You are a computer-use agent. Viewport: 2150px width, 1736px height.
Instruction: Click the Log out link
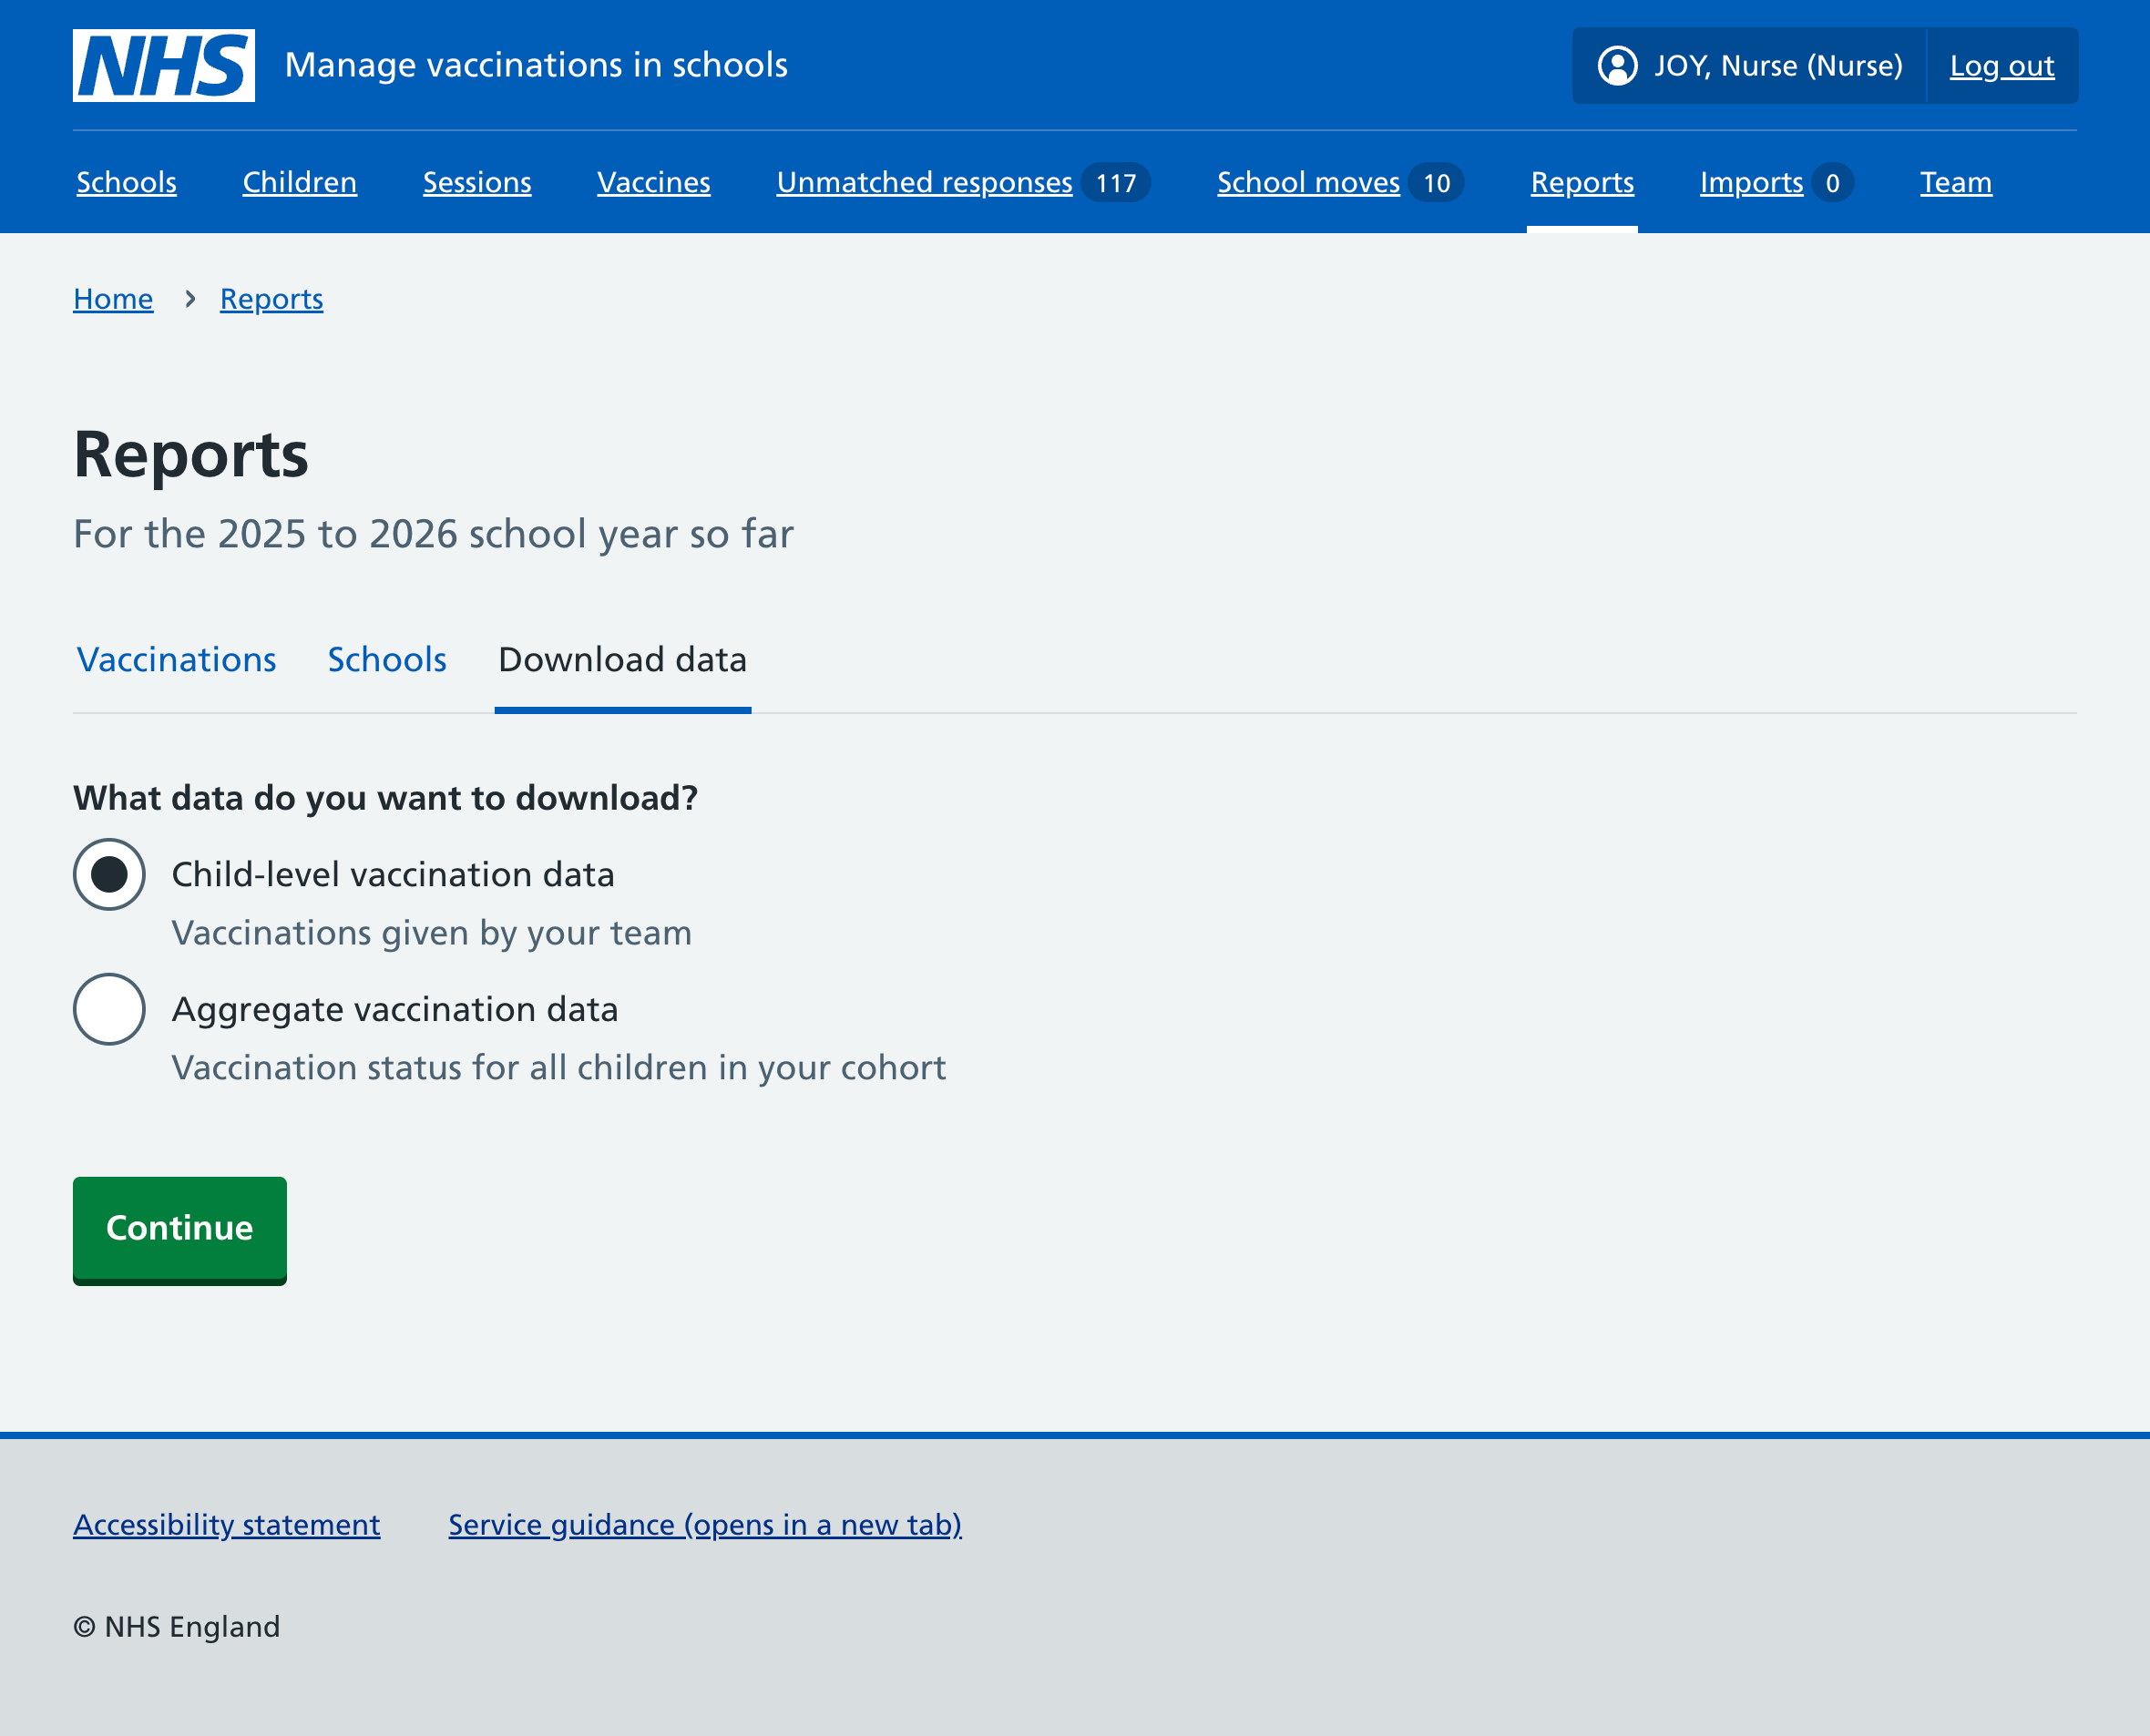click(x=2000, y=65)
